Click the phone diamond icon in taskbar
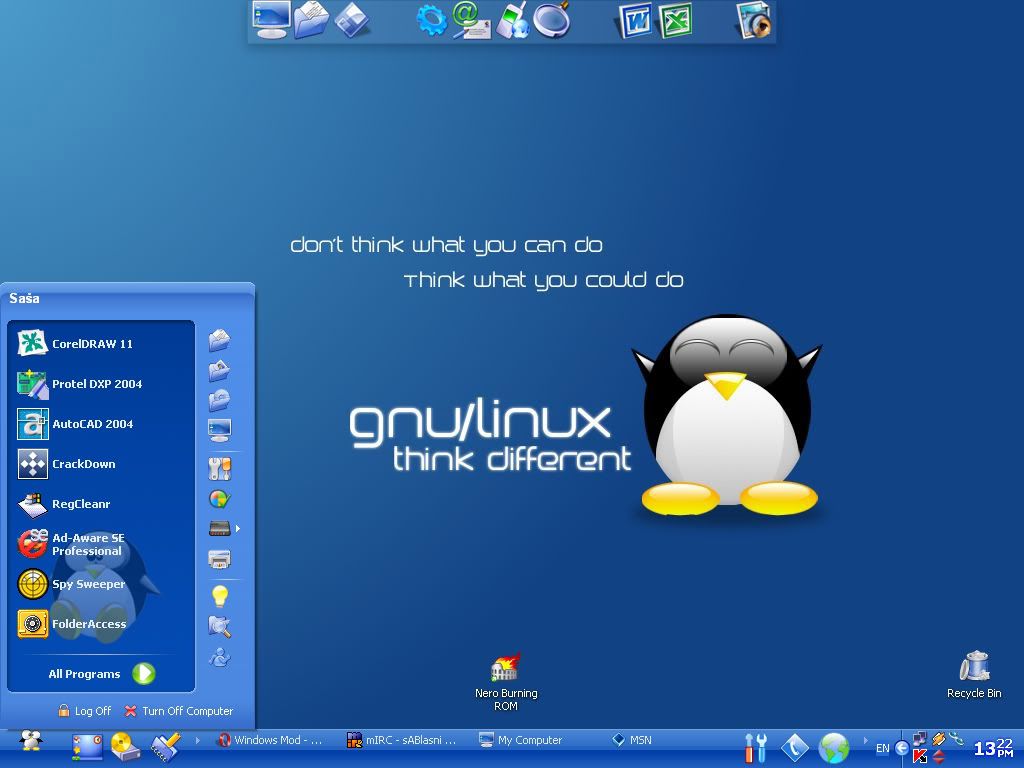 794,747
